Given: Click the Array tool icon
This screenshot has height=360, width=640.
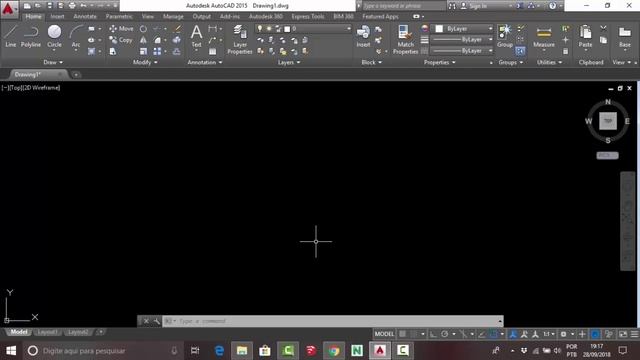Looking at the screenshot, I should click(157, 51).
